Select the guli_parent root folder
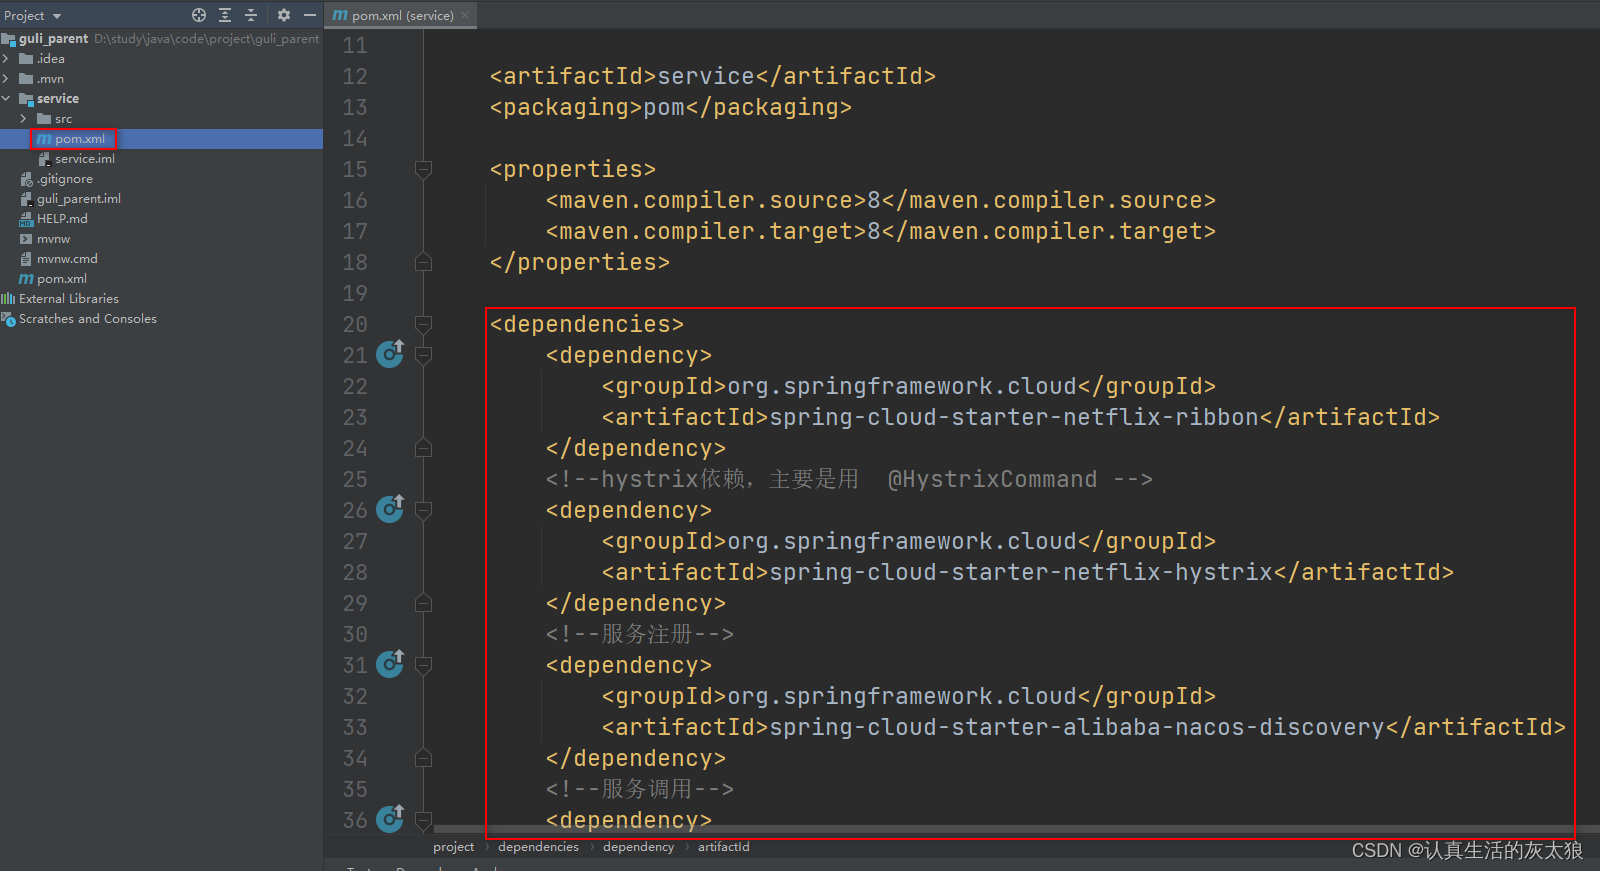This screenshot has width=1600, height=871. tap(53, 38)
